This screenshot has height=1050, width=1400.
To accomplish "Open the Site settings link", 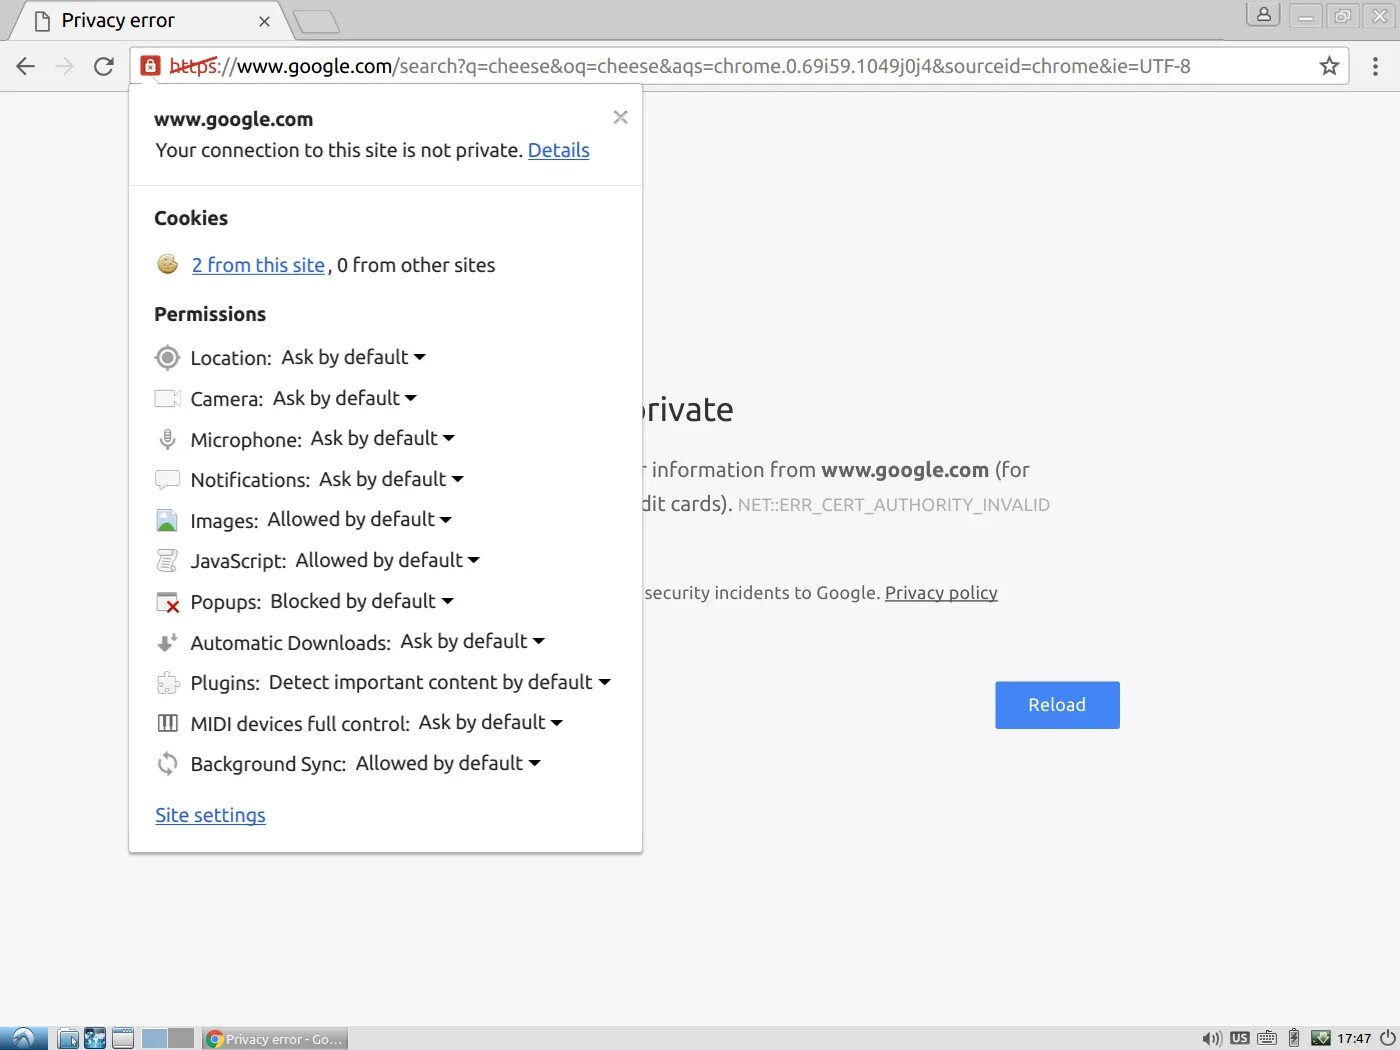I will (x=210, y=815).
